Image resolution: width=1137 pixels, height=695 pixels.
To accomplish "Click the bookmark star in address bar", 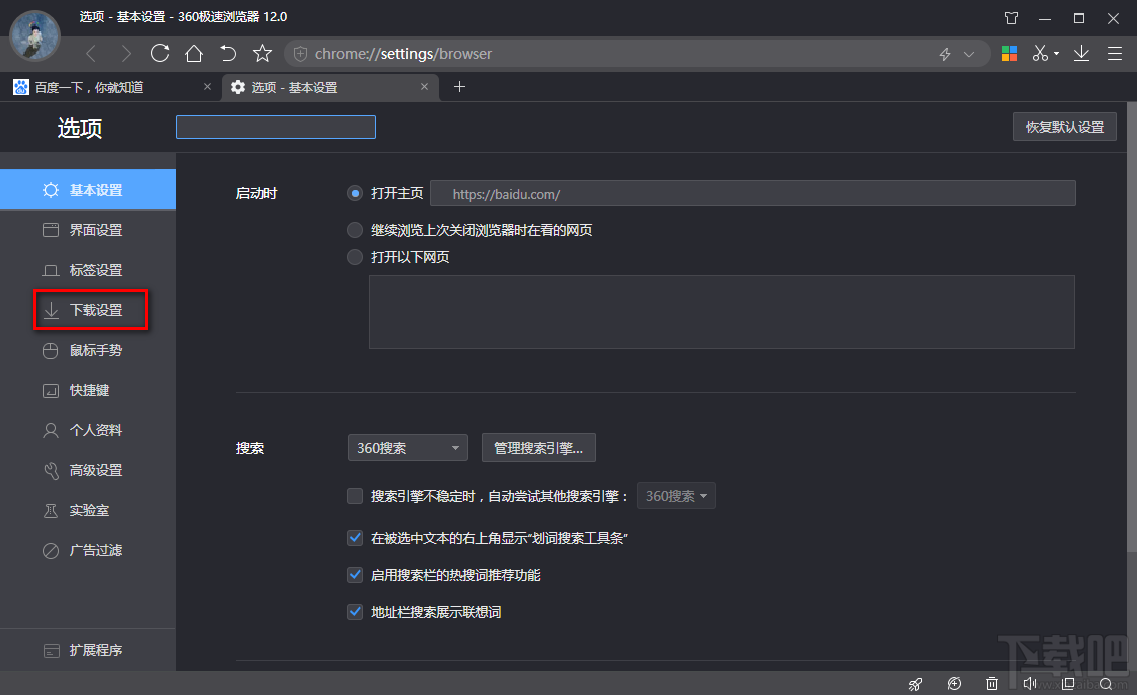I will click(262, 53).
